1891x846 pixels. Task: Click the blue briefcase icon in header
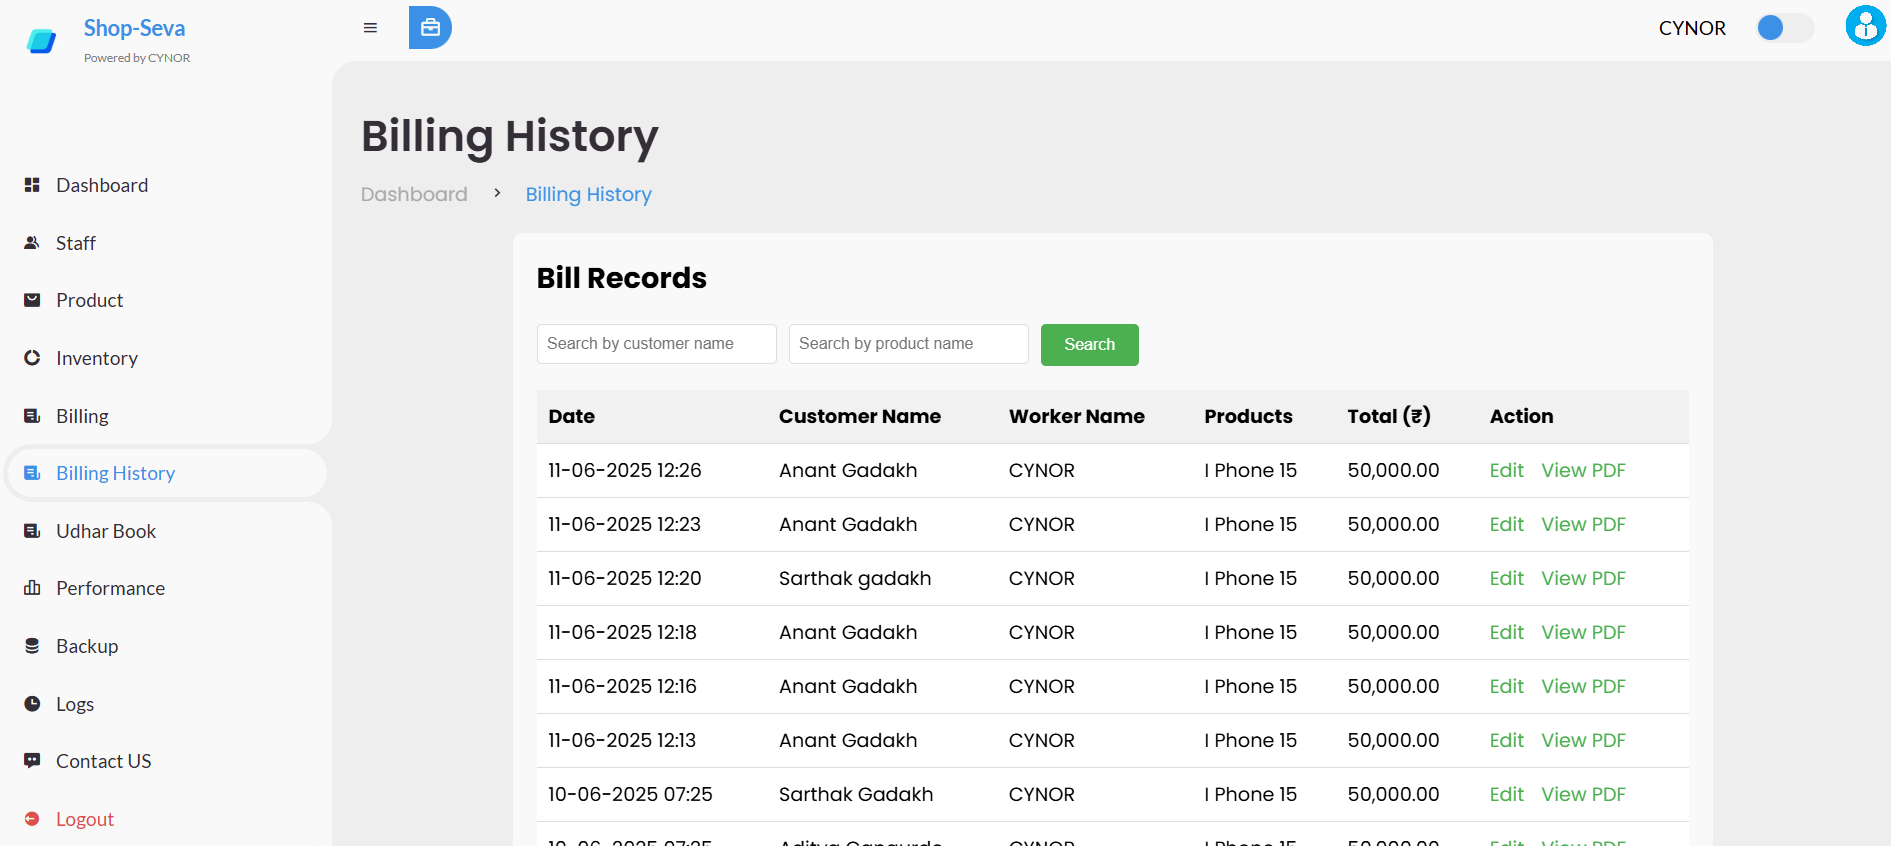pyautogui.click(x=430, y=28)
